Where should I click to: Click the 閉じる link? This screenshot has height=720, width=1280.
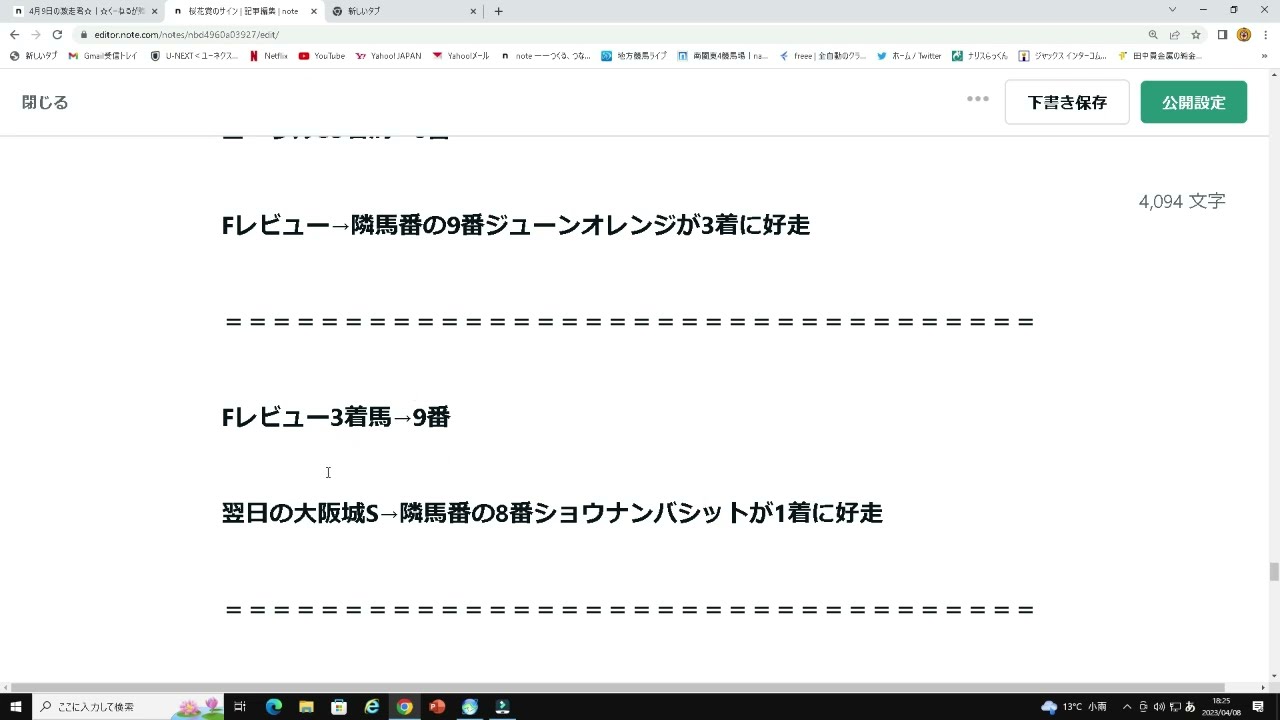(x=45, y=102)
